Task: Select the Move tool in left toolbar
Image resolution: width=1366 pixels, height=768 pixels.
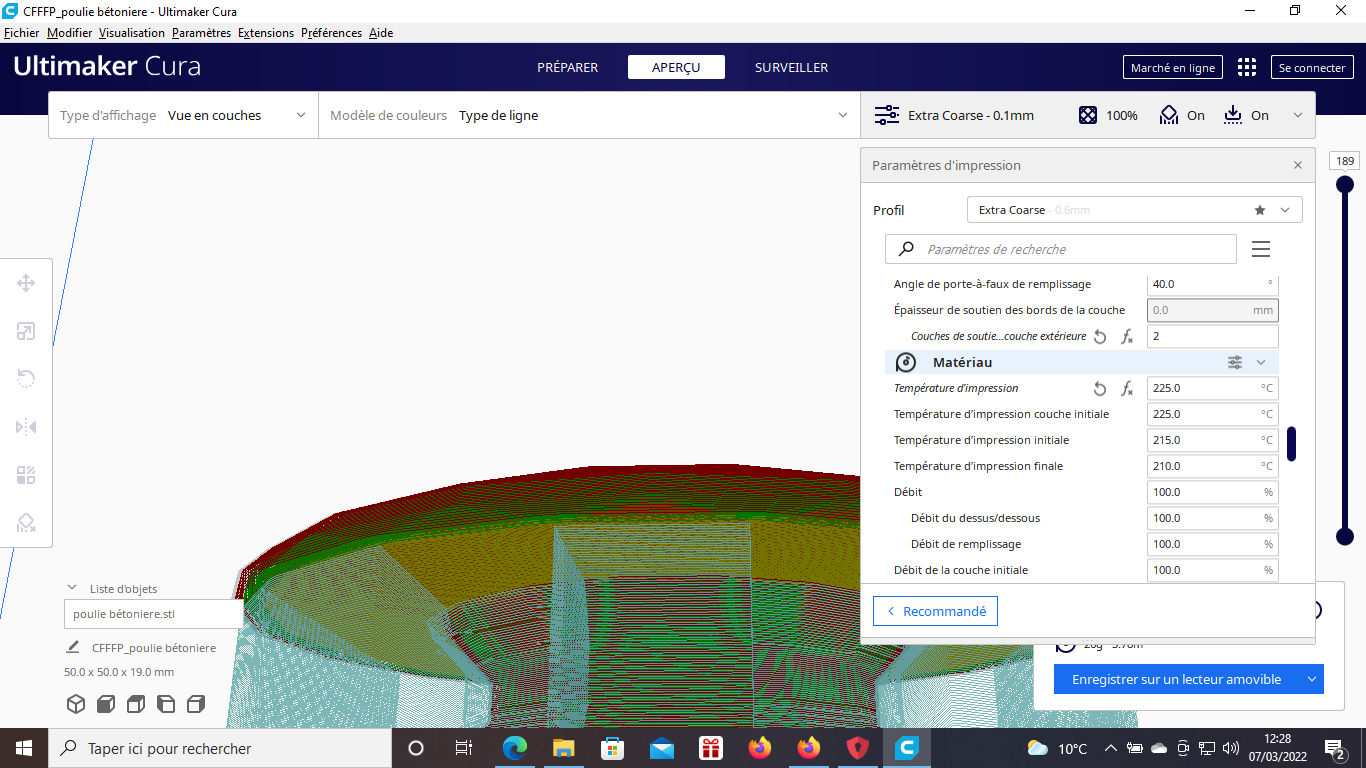Action: (x=26, y=283)
